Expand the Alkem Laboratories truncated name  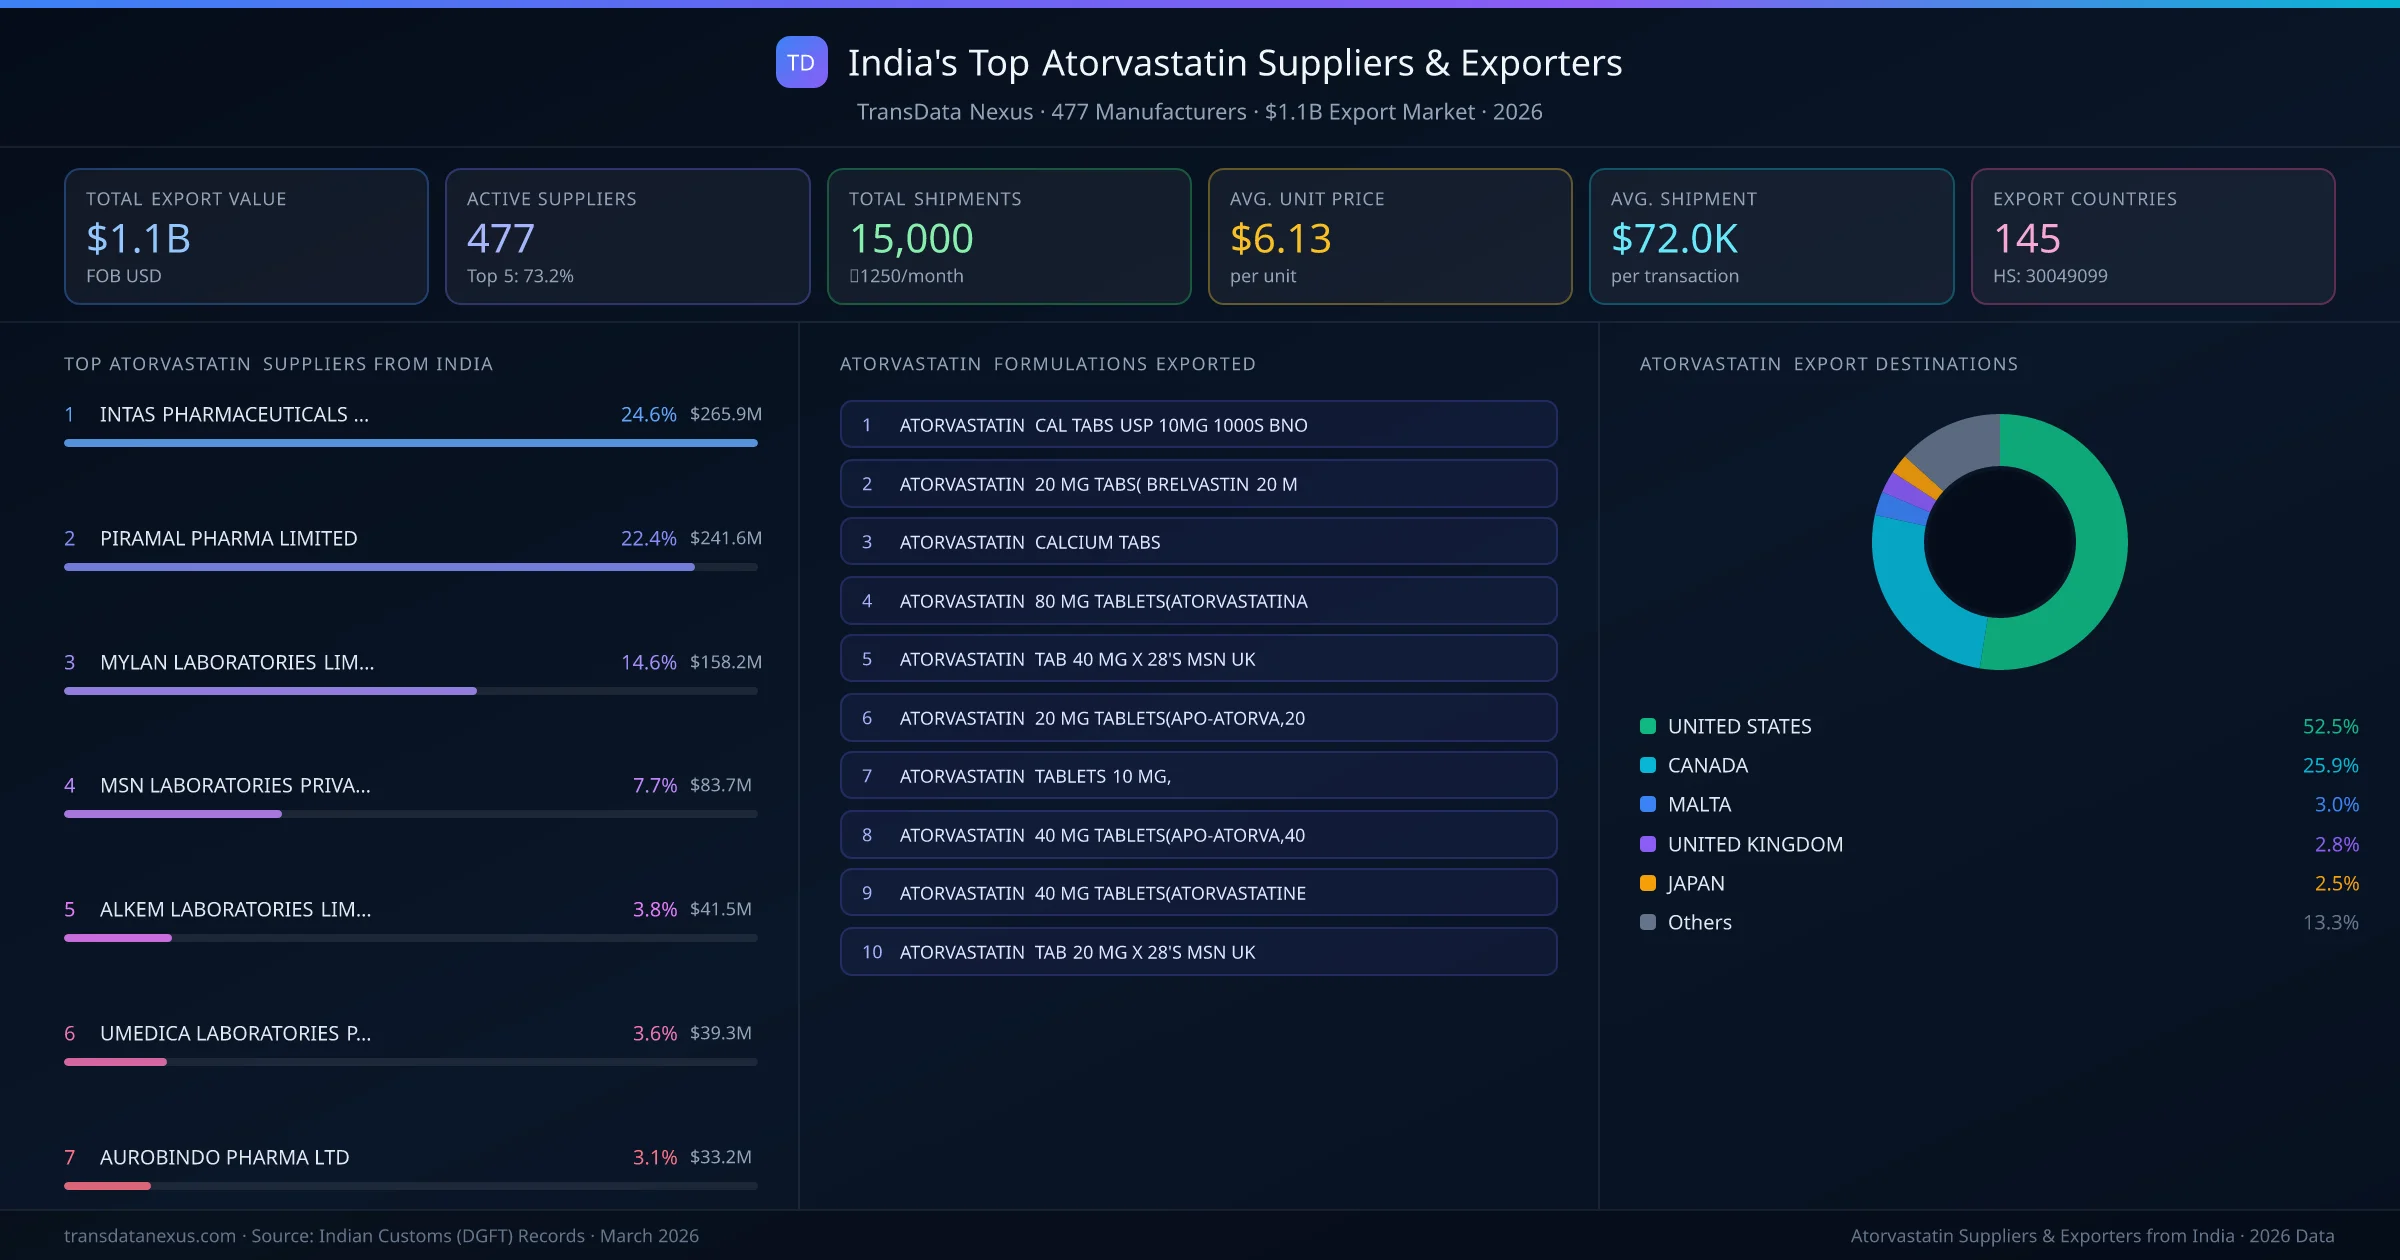pyautogui.click(x=236, y=909)
